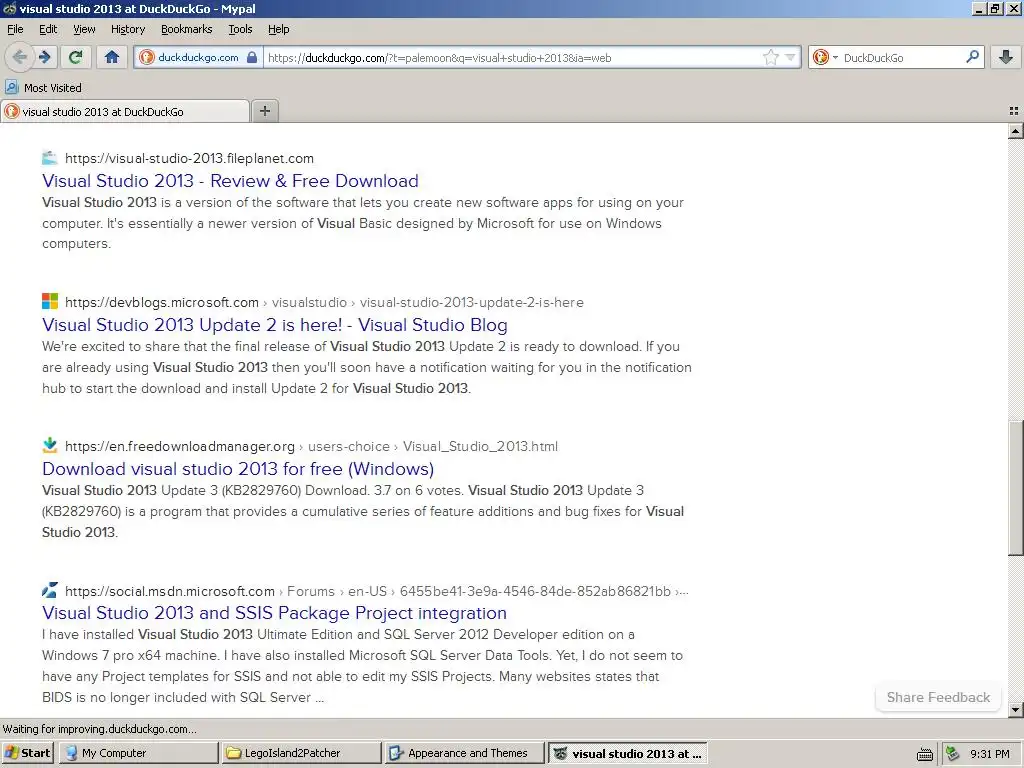Open the Help menu

pyautogui.click(x=278, y=29)
